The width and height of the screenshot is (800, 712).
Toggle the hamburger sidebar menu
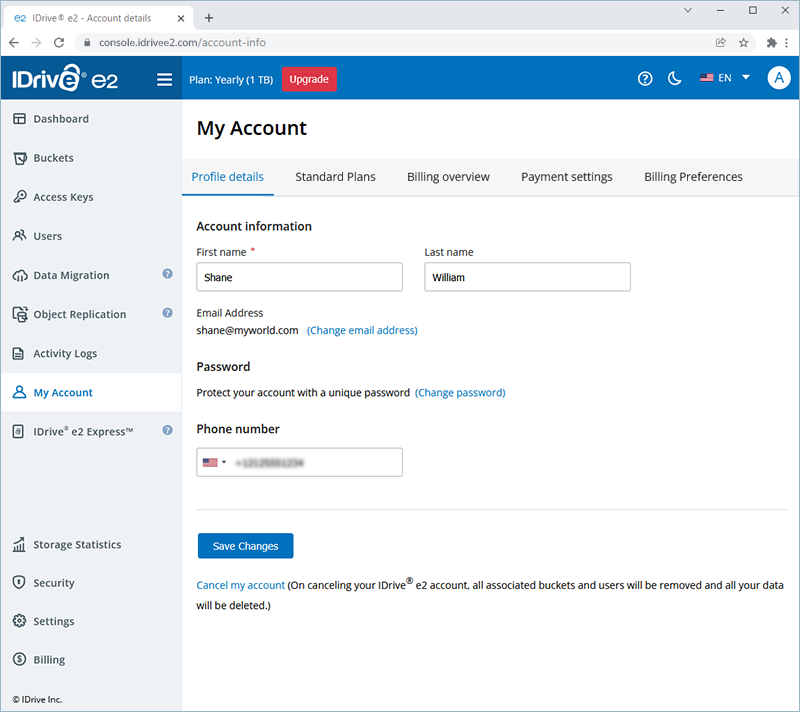(x=164, y=80)
